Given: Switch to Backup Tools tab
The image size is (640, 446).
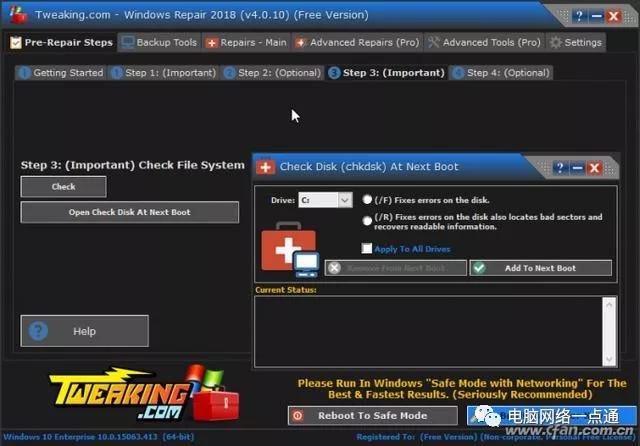Looking at the screenshot, I should [x=160, y=42].
